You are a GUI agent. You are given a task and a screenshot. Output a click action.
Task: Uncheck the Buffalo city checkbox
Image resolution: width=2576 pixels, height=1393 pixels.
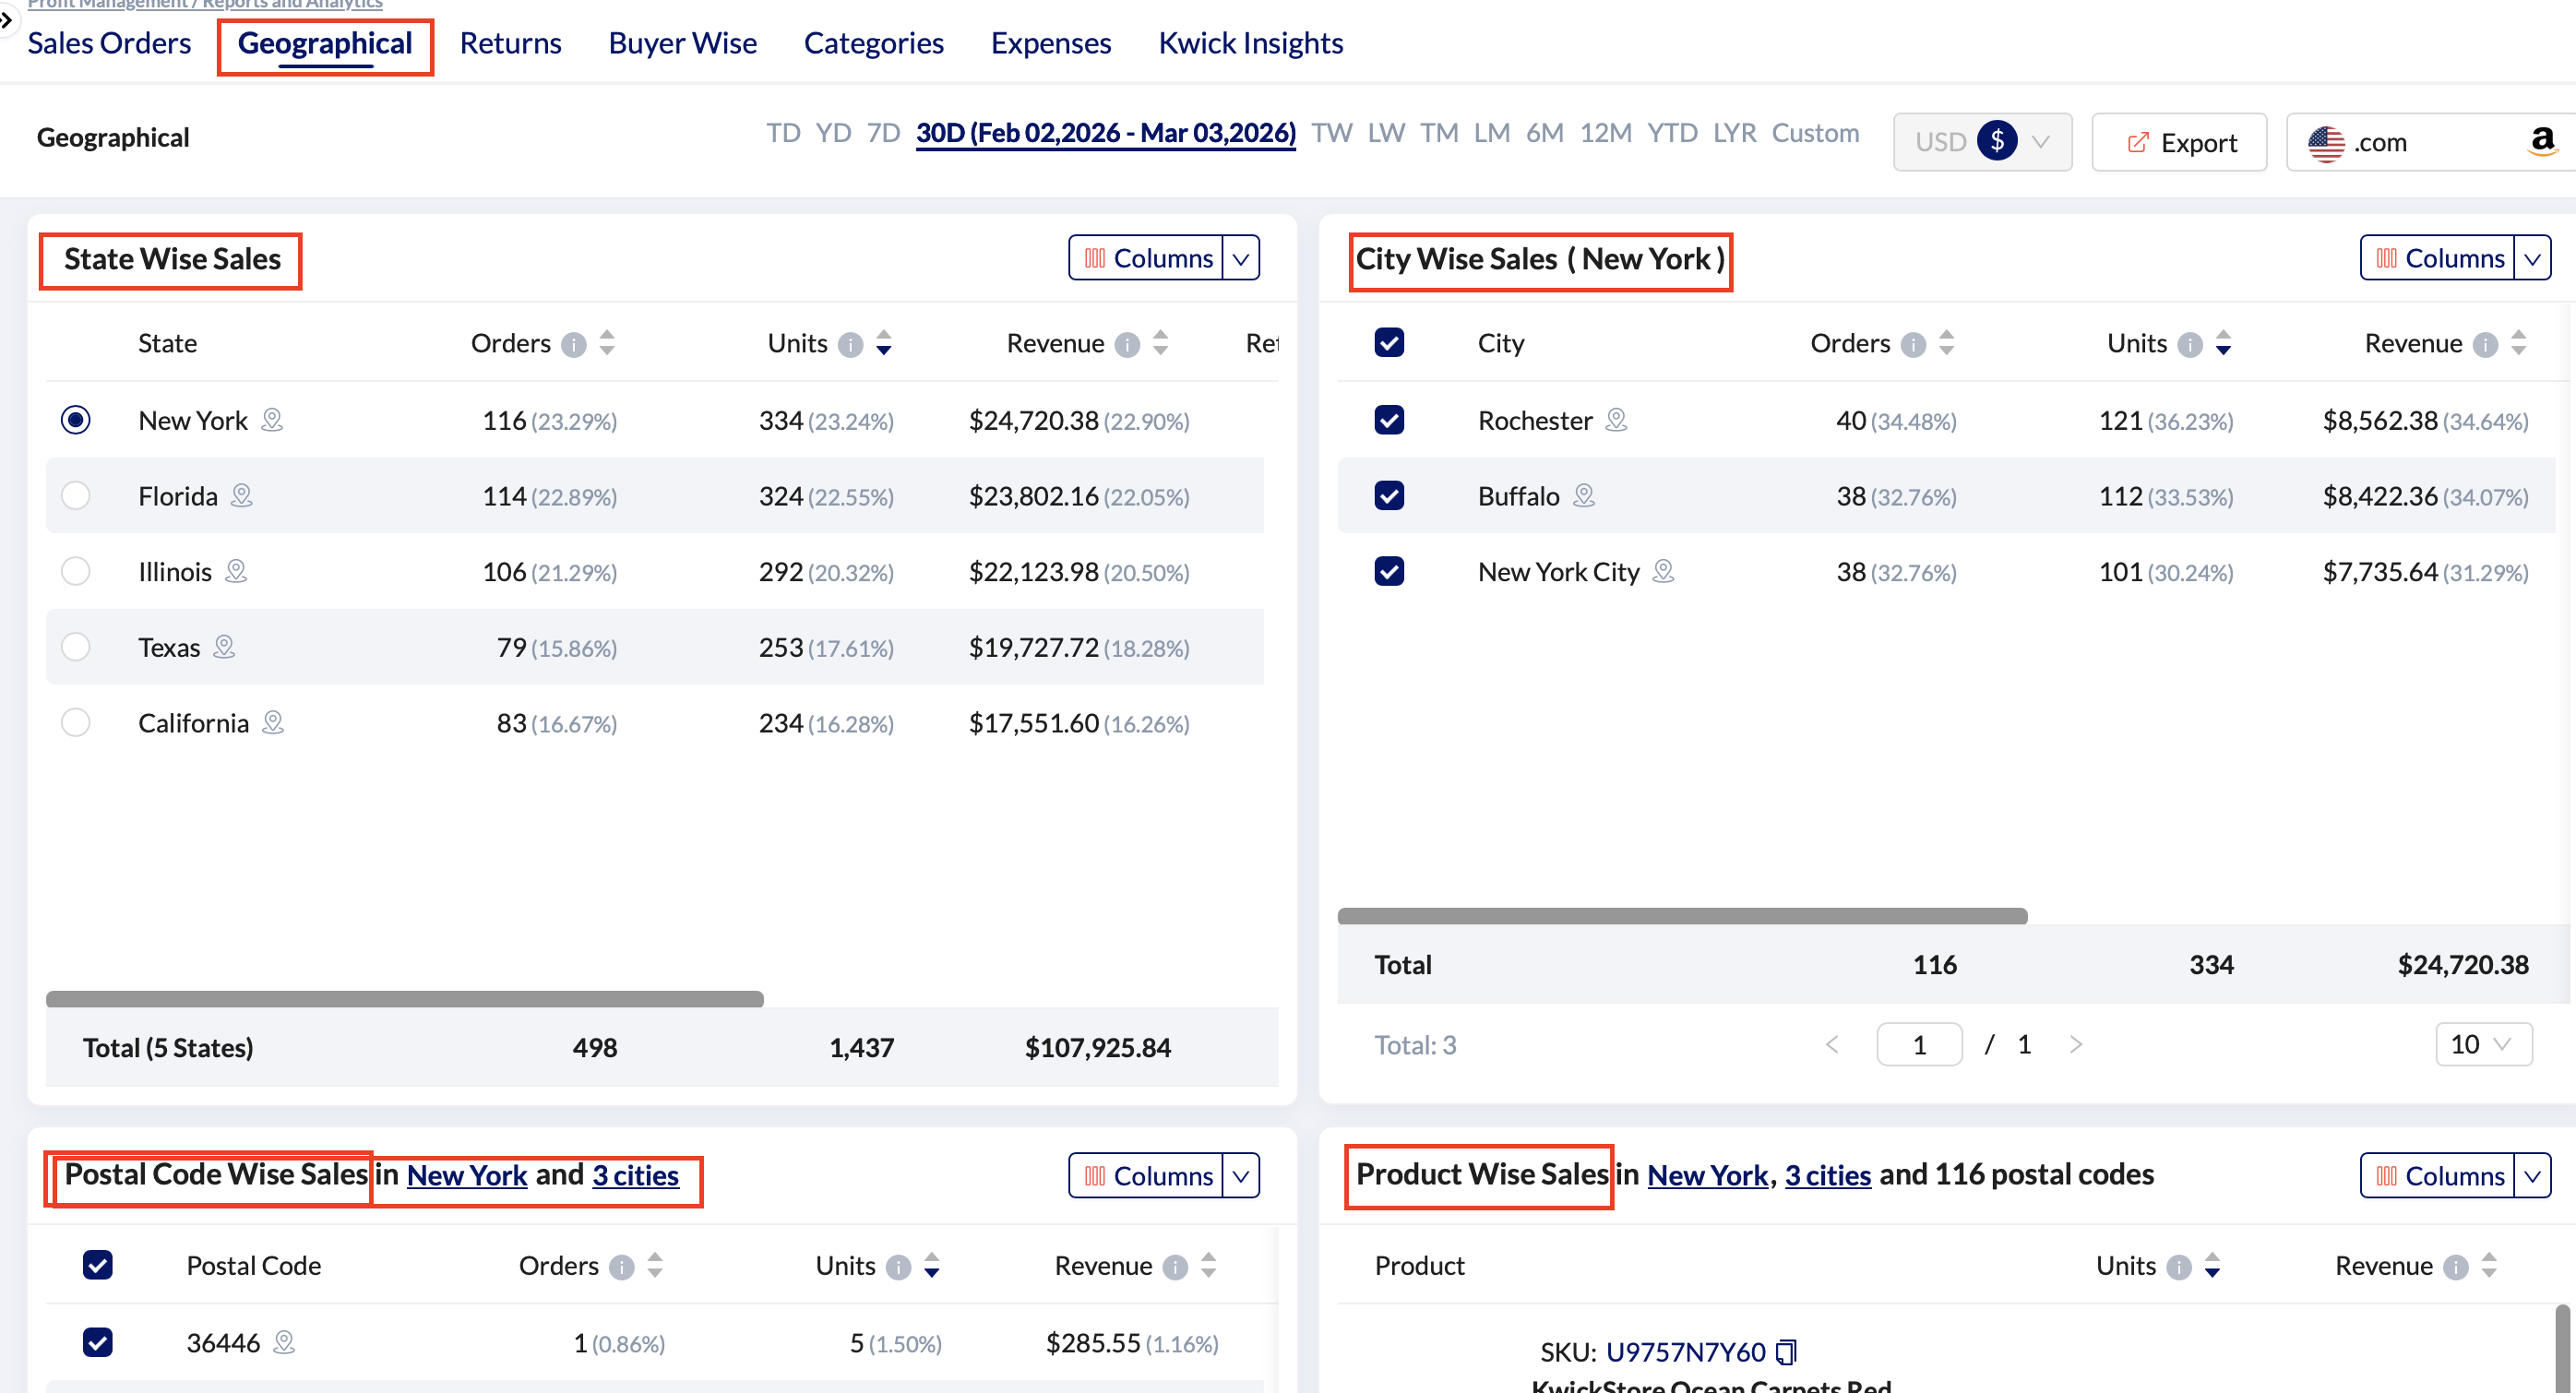coord(1389,496)
